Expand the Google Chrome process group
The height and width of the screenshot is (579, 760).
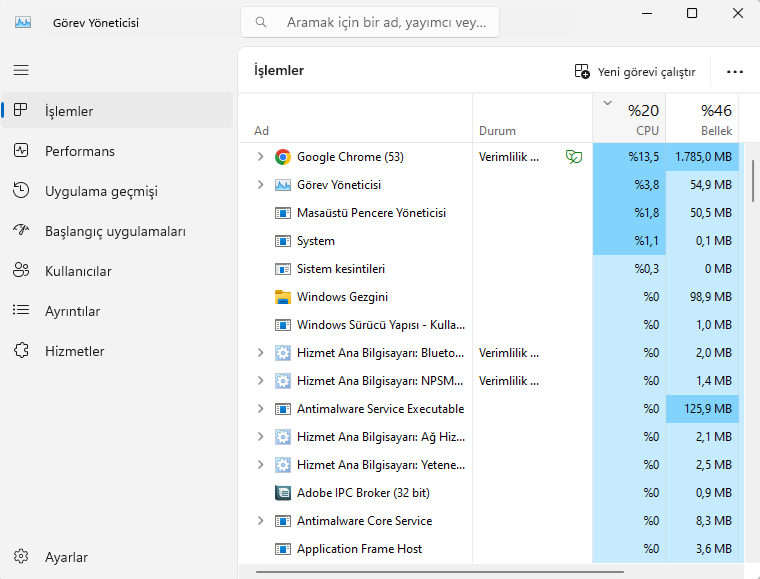[x=260, y=157]
